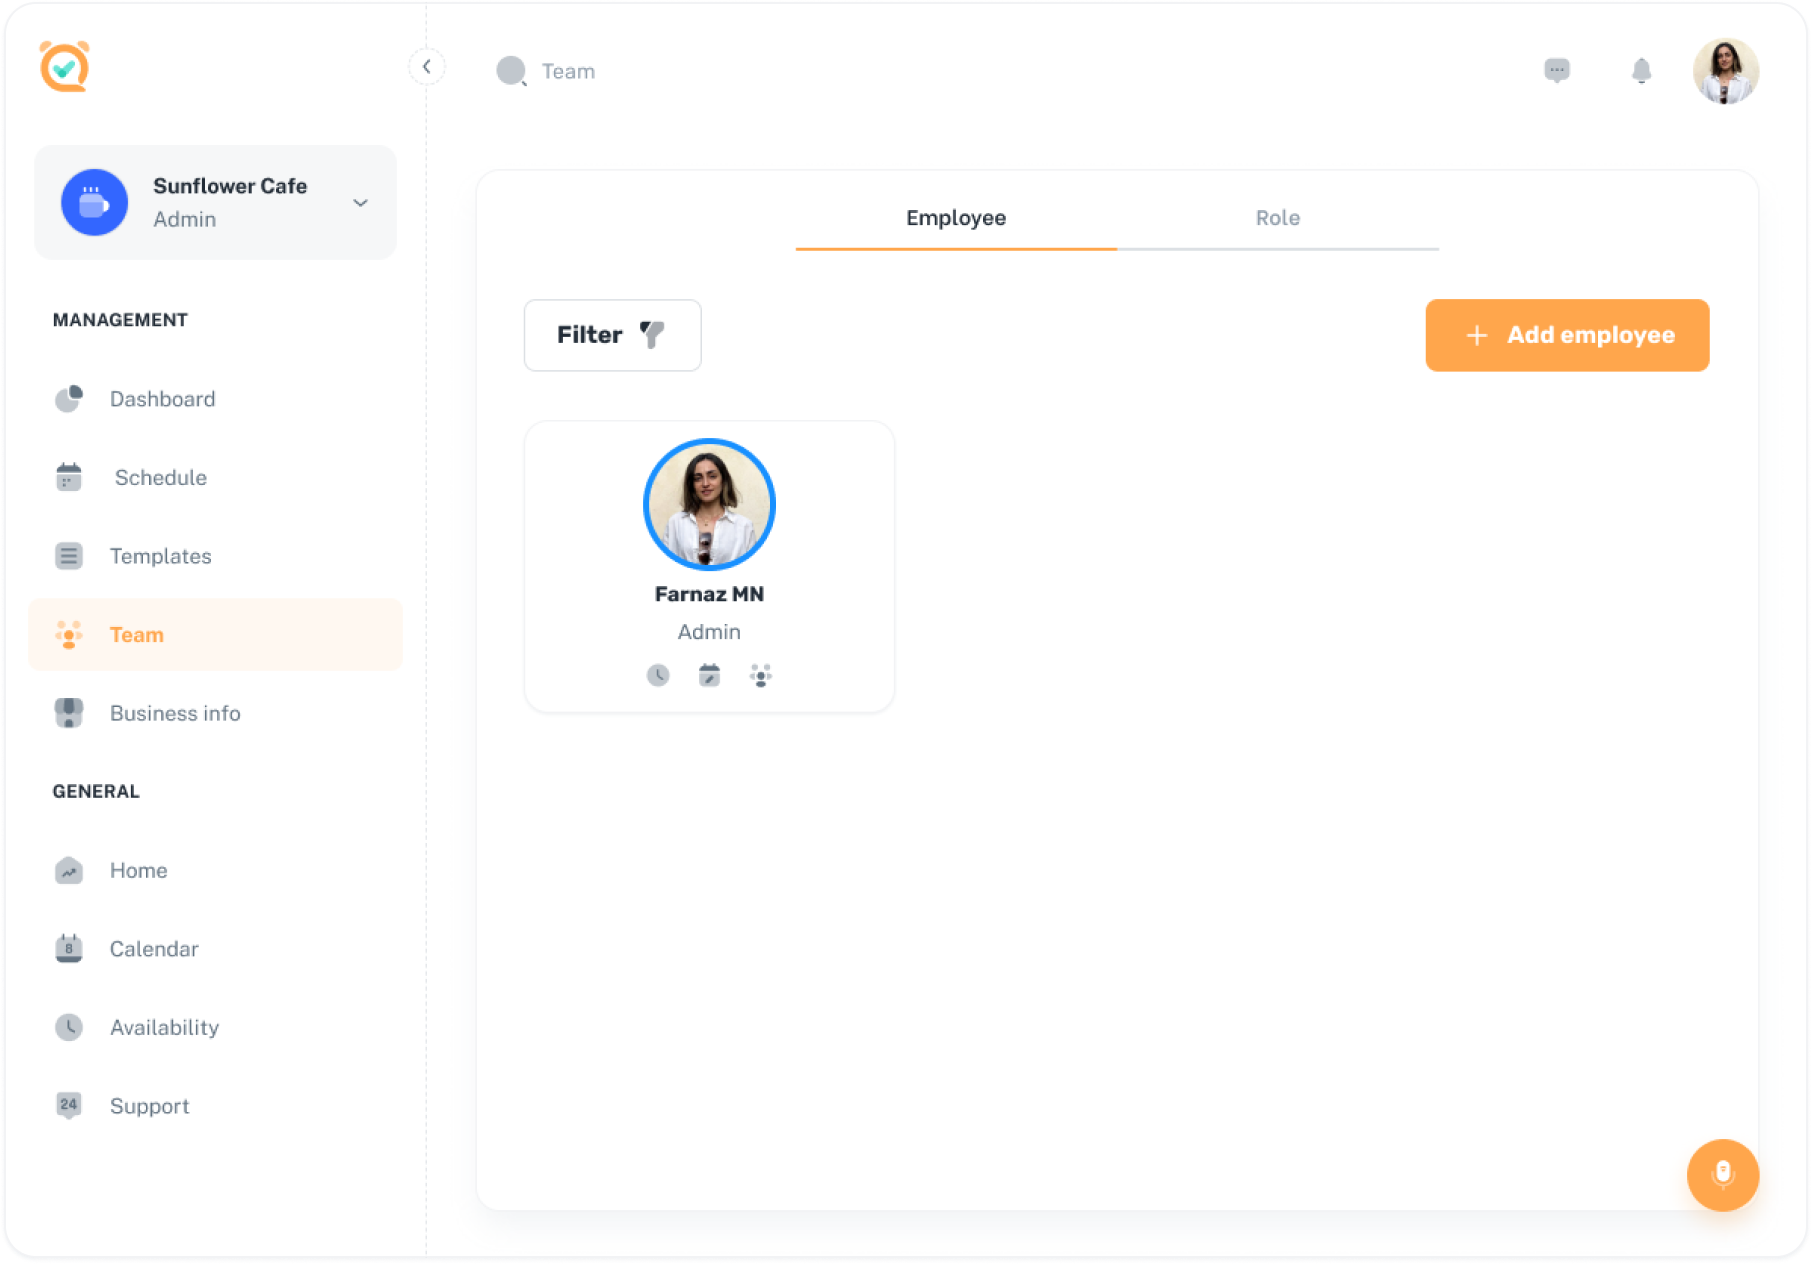Select the Employee tab
Viewport: 1812px width, 1264px height.
point(956,218)
